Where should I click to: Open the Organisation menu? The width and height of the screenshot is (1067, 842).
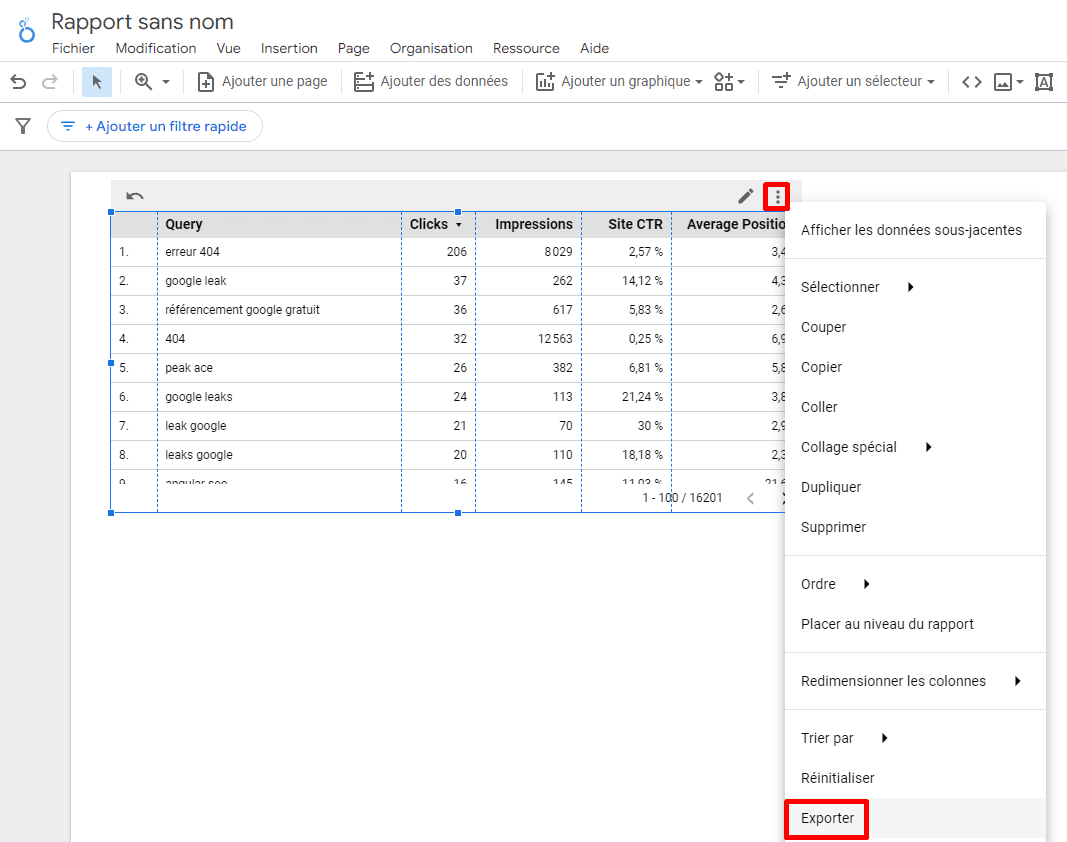click(x=431, y=48)
